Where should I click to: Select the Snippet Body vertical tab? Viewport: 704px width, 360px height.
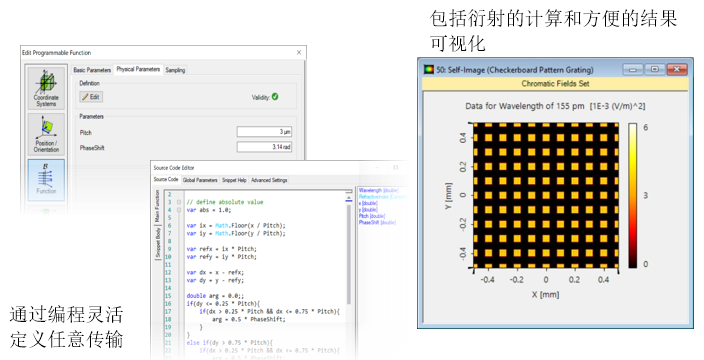pyautogui.click(x=158, y=243)
